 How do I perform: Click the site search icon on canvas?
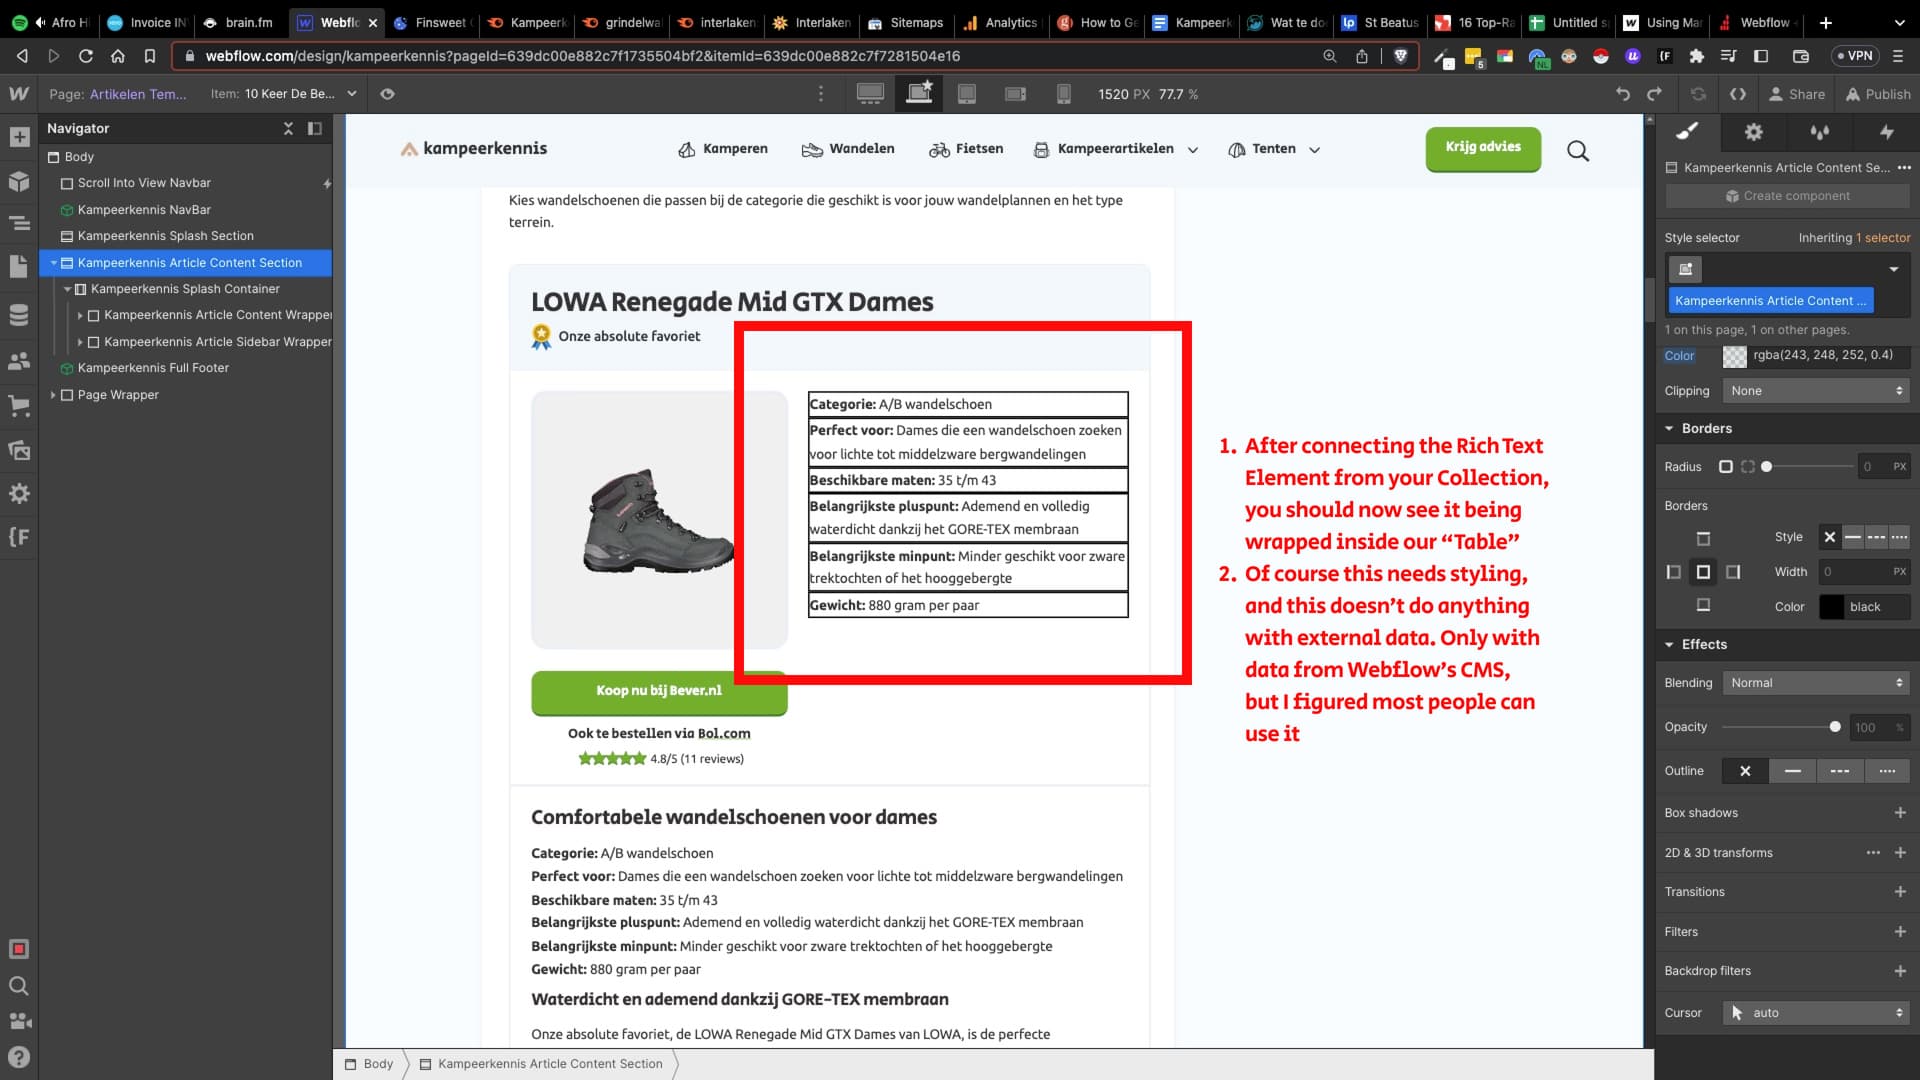click(x=1578, y=151)
